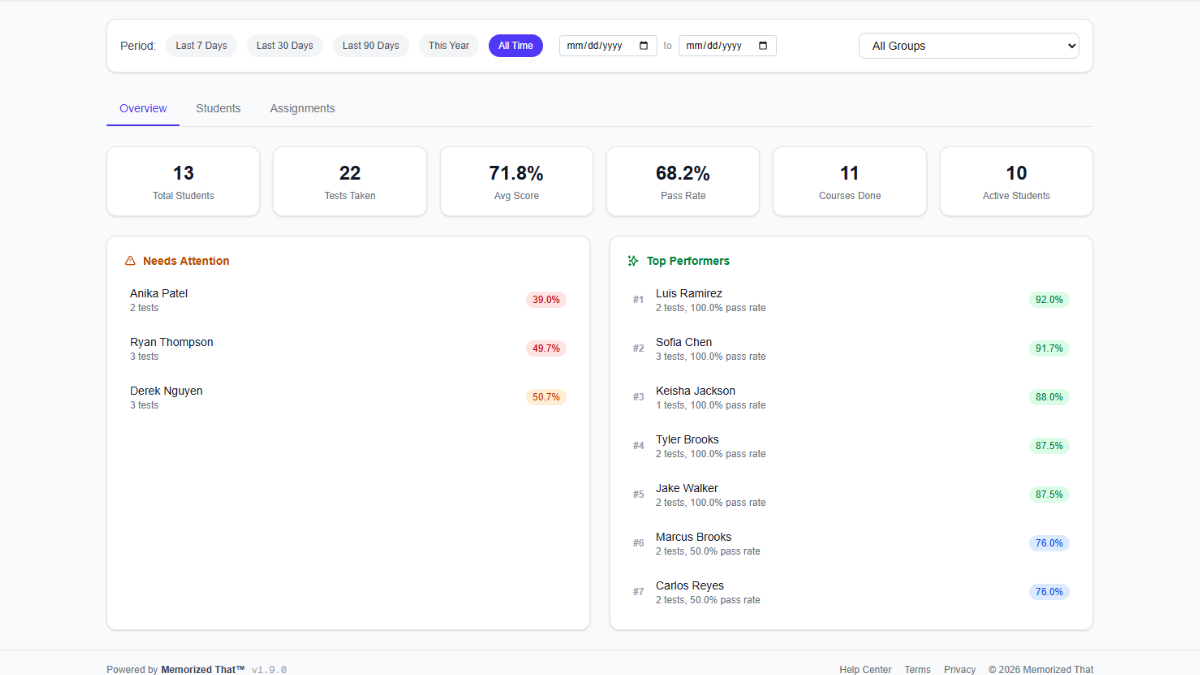This screenshot has height=675, width=1200.
Task: Click the Total Students stat card
Action: 183,181
